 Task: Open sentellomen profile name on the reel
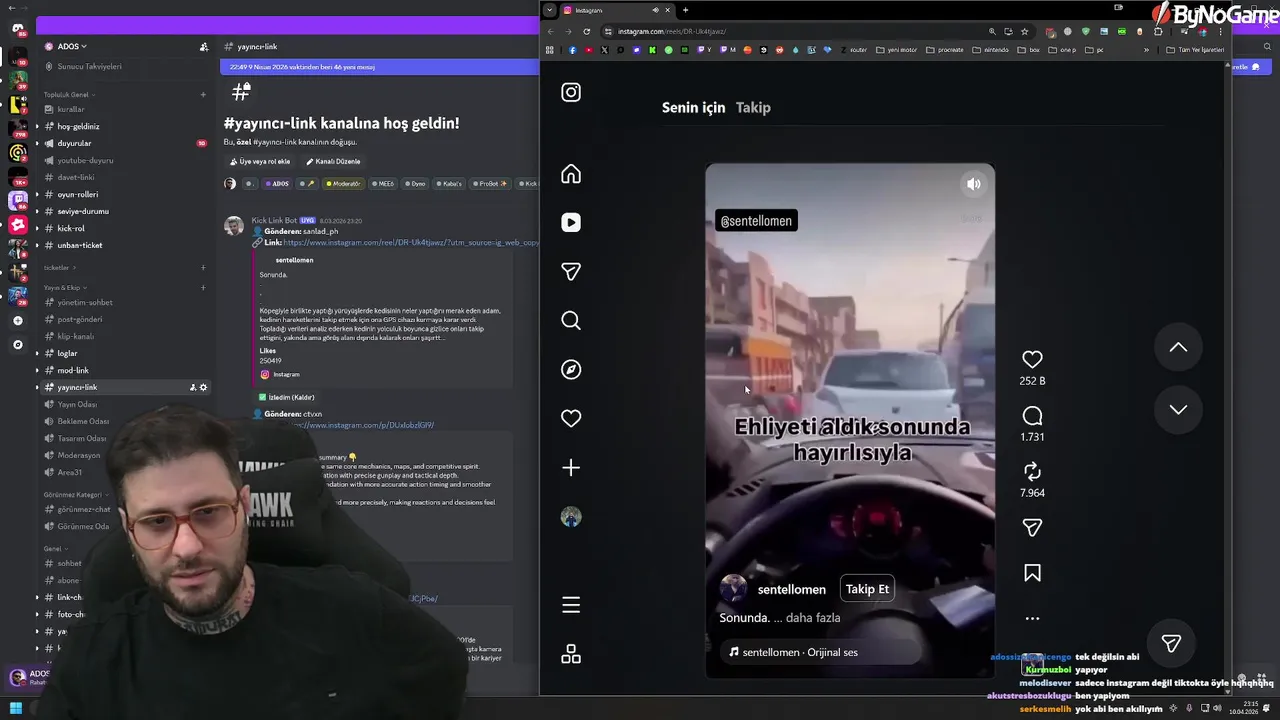coord(791,590)
